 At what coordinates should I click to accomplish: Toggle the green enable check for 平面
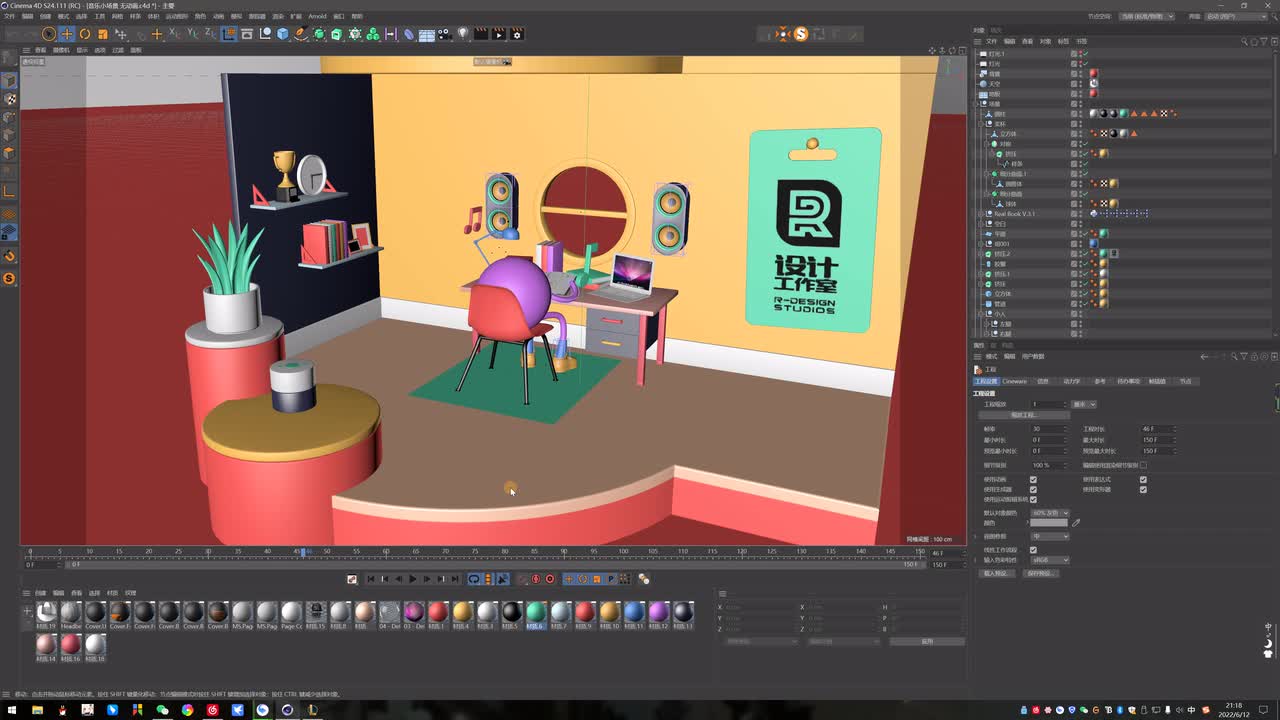click(x=1084, y=233)
